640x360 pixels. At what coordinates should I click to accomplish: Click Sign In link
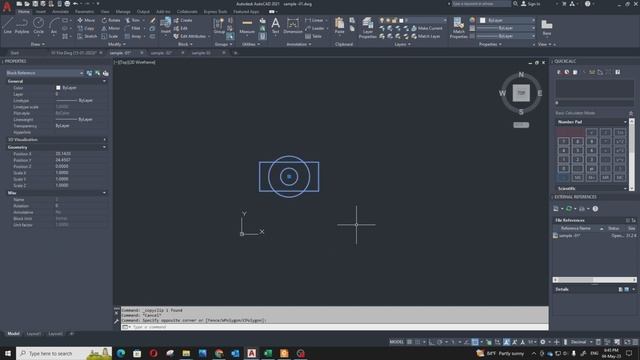click(x=531, y=4)
